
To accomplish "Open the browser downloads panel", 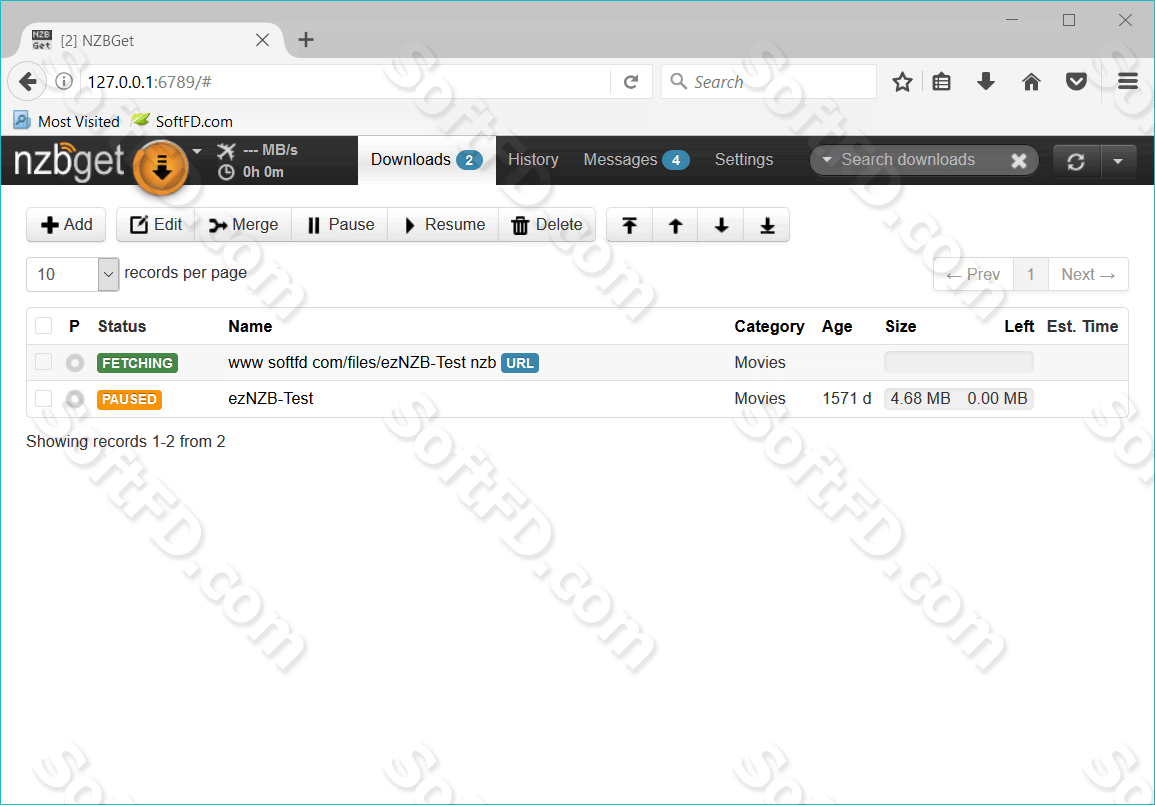I will 986,82.
